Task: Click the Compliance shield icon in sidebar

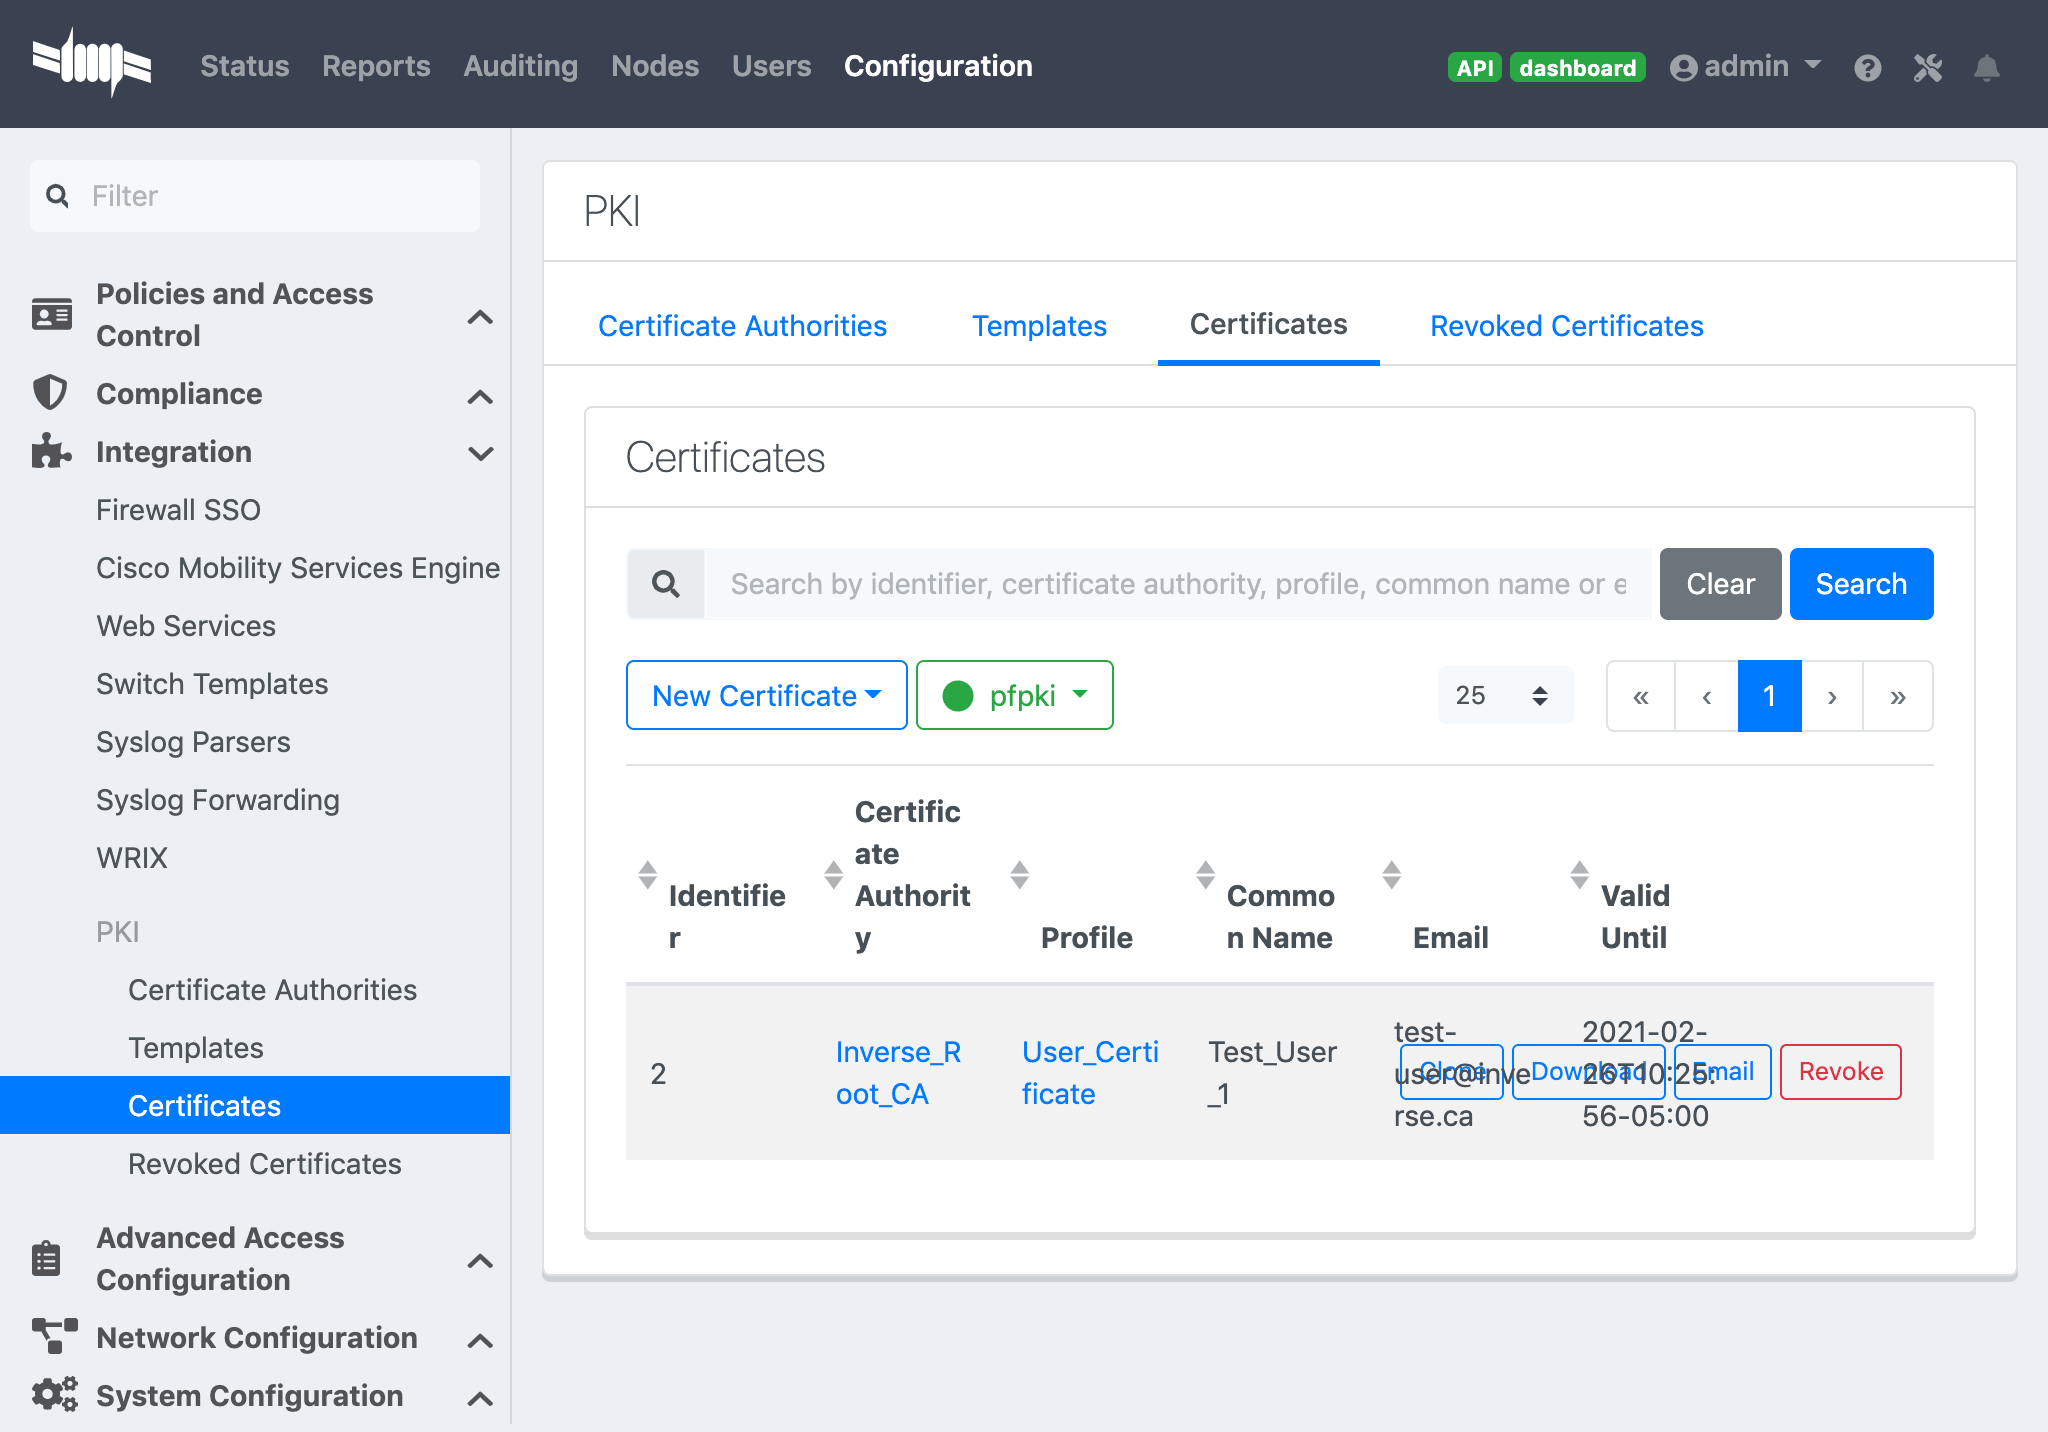Action: coord(51,393)
